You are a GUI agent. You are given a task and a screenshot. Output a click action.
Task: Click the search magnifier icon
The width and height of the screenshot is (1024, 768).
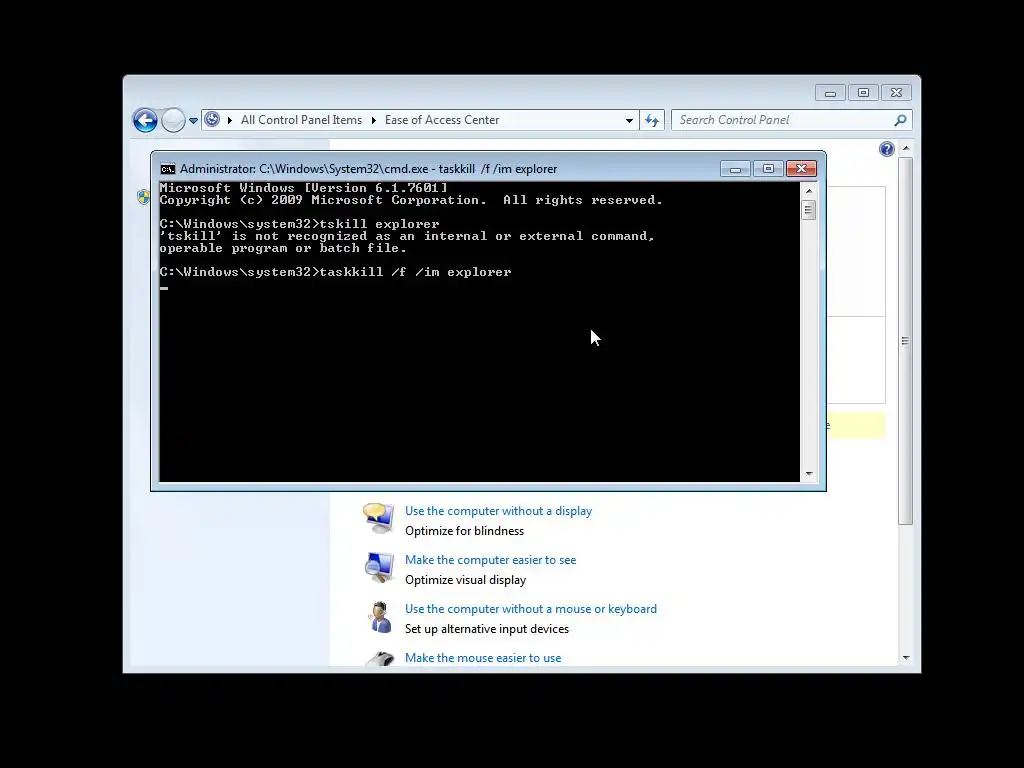(901, 120)
